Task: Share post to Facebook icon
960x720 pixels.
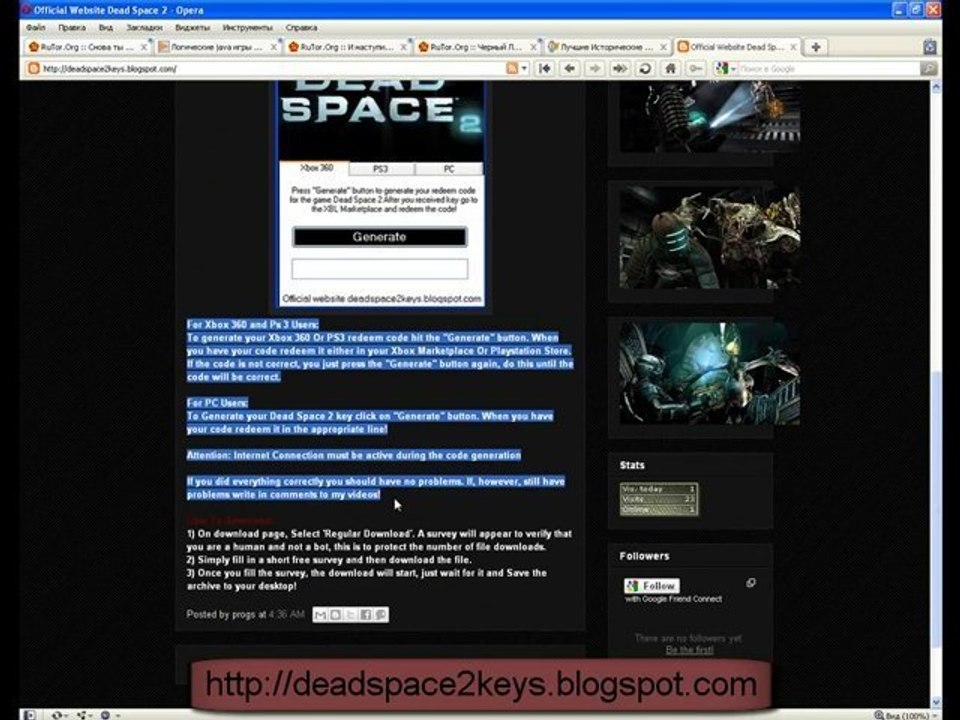Action: click(x=366, y=615)
